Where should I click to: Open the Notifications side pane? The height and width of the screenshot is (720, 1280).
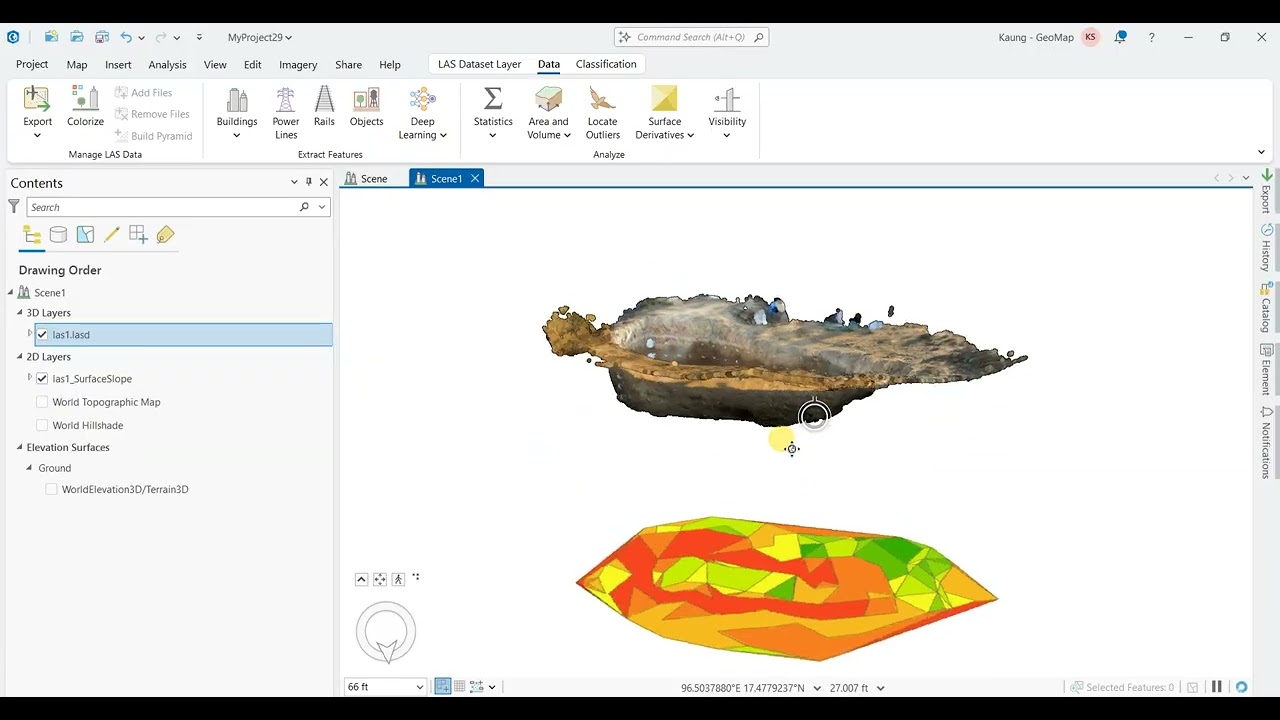[x=1266, y=442]
